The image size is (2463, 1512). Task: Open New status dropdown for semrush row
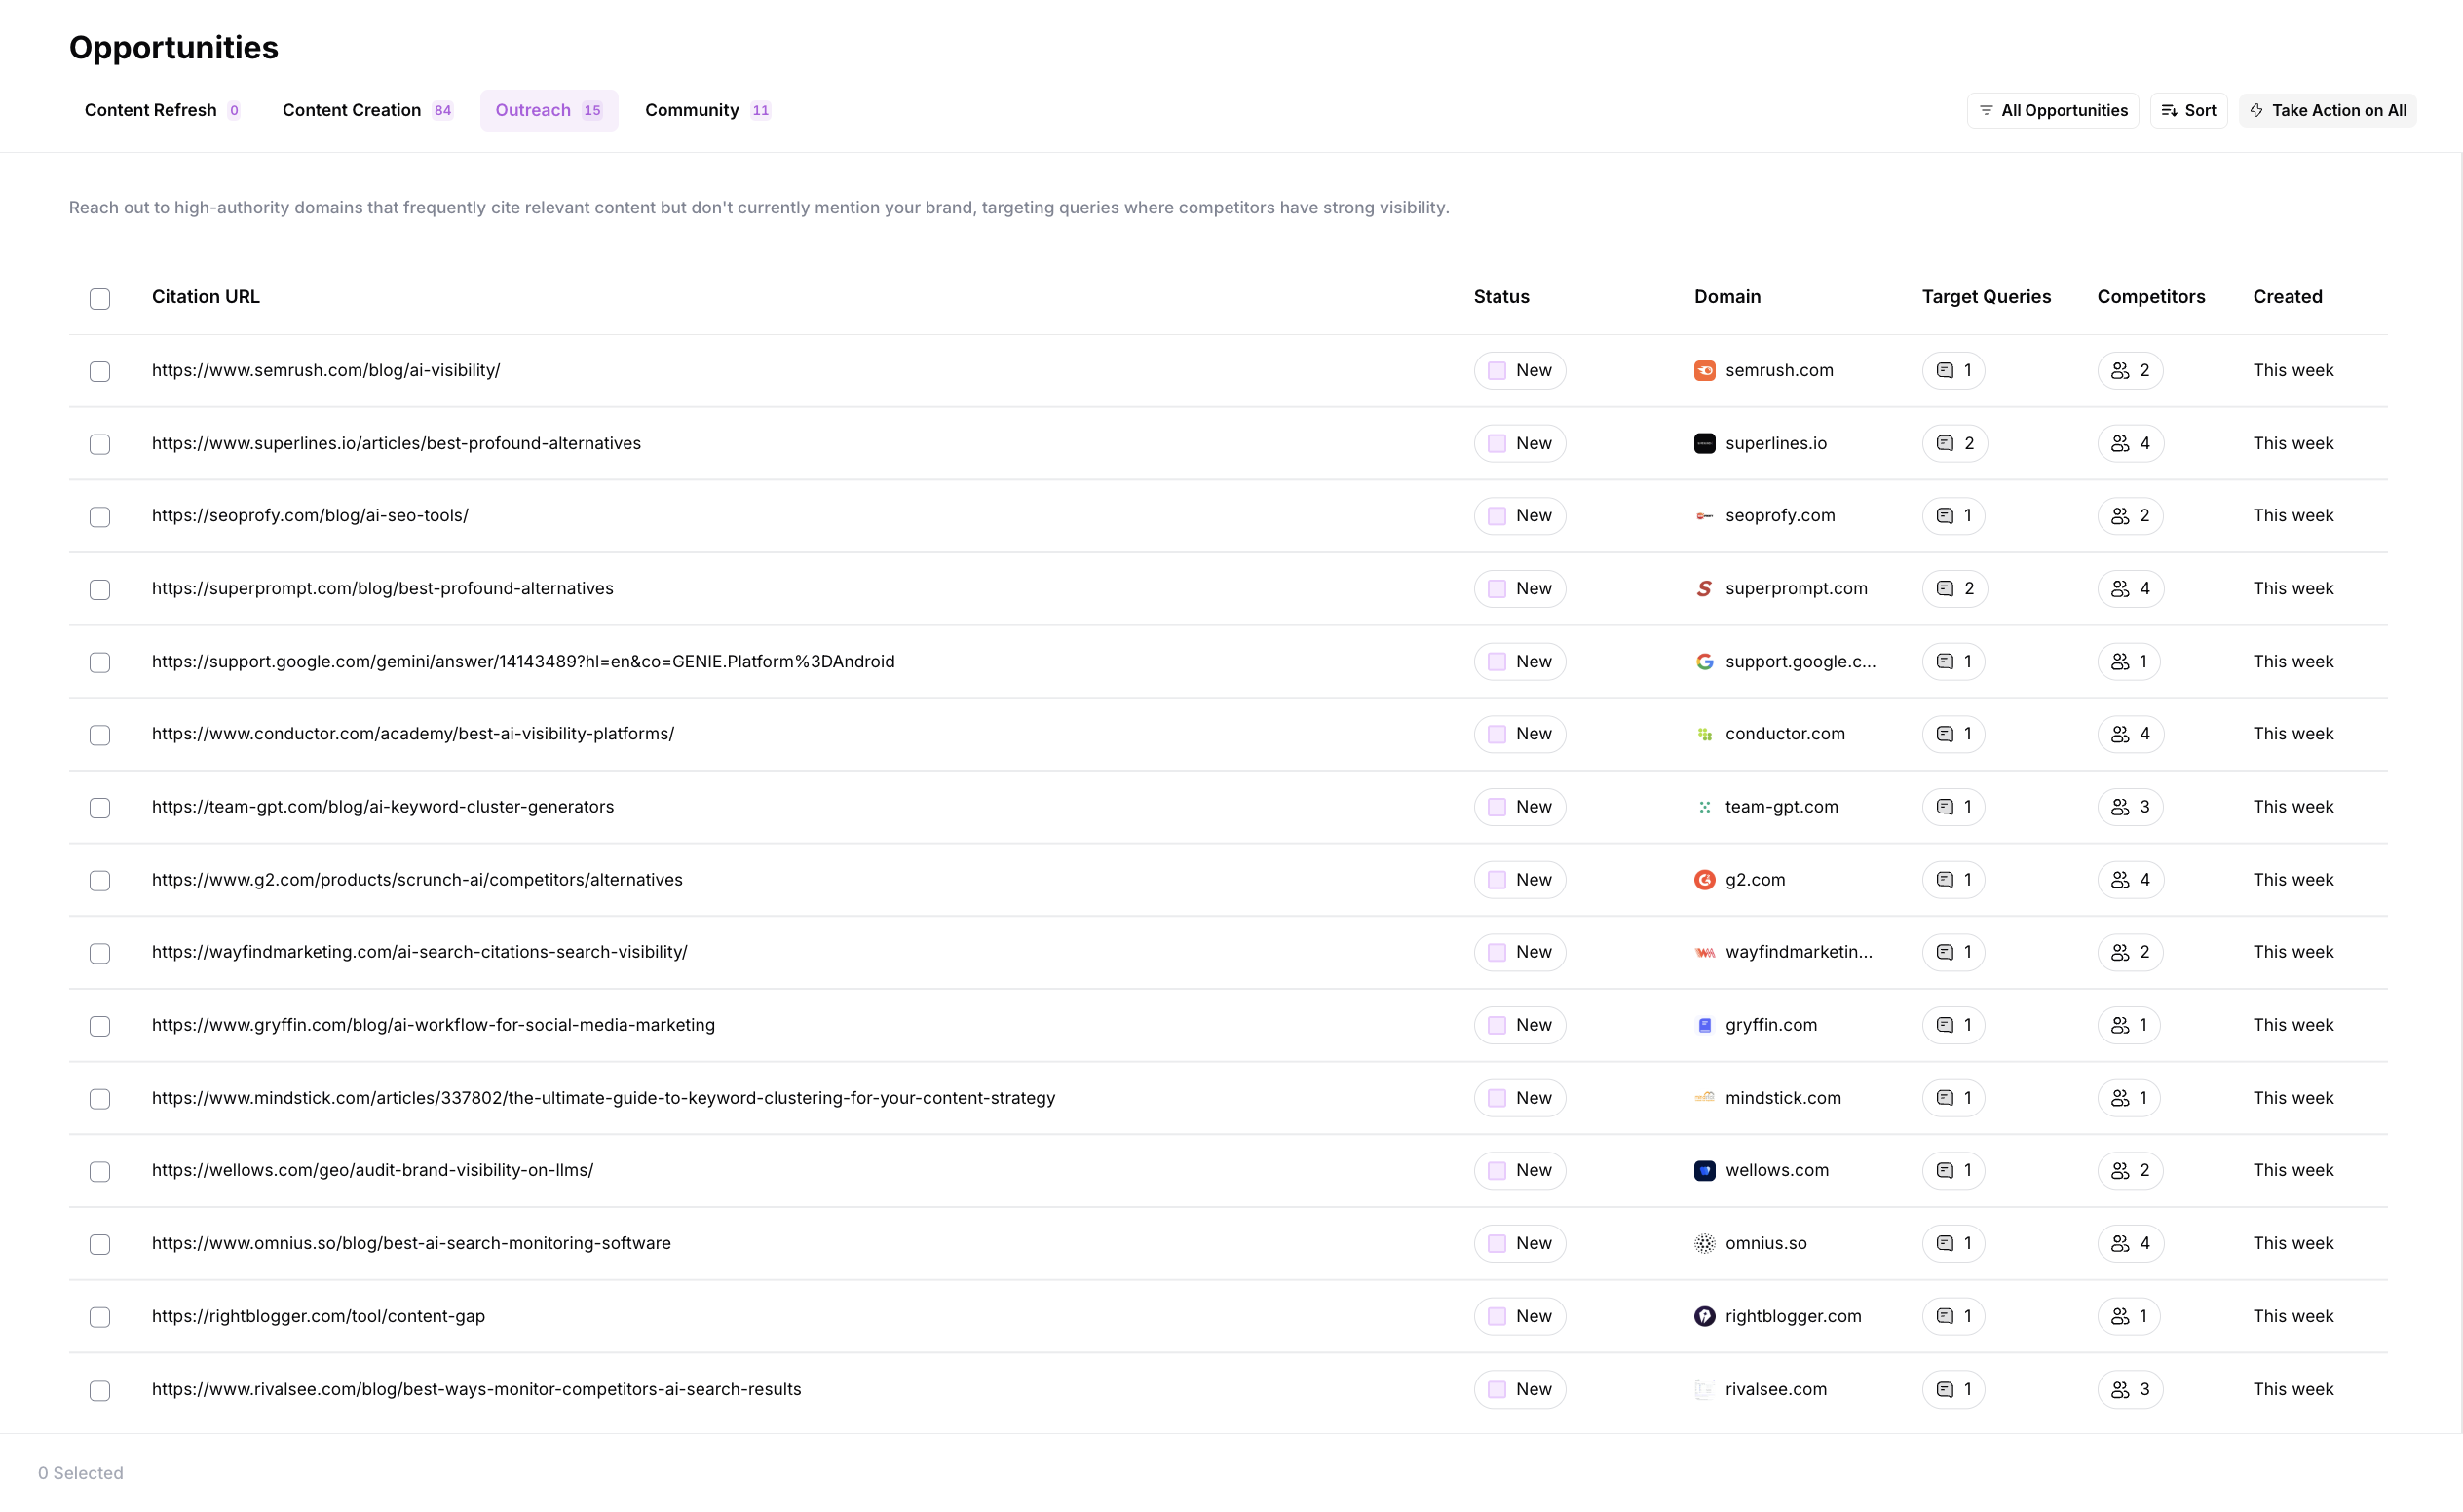point(1519,370)
